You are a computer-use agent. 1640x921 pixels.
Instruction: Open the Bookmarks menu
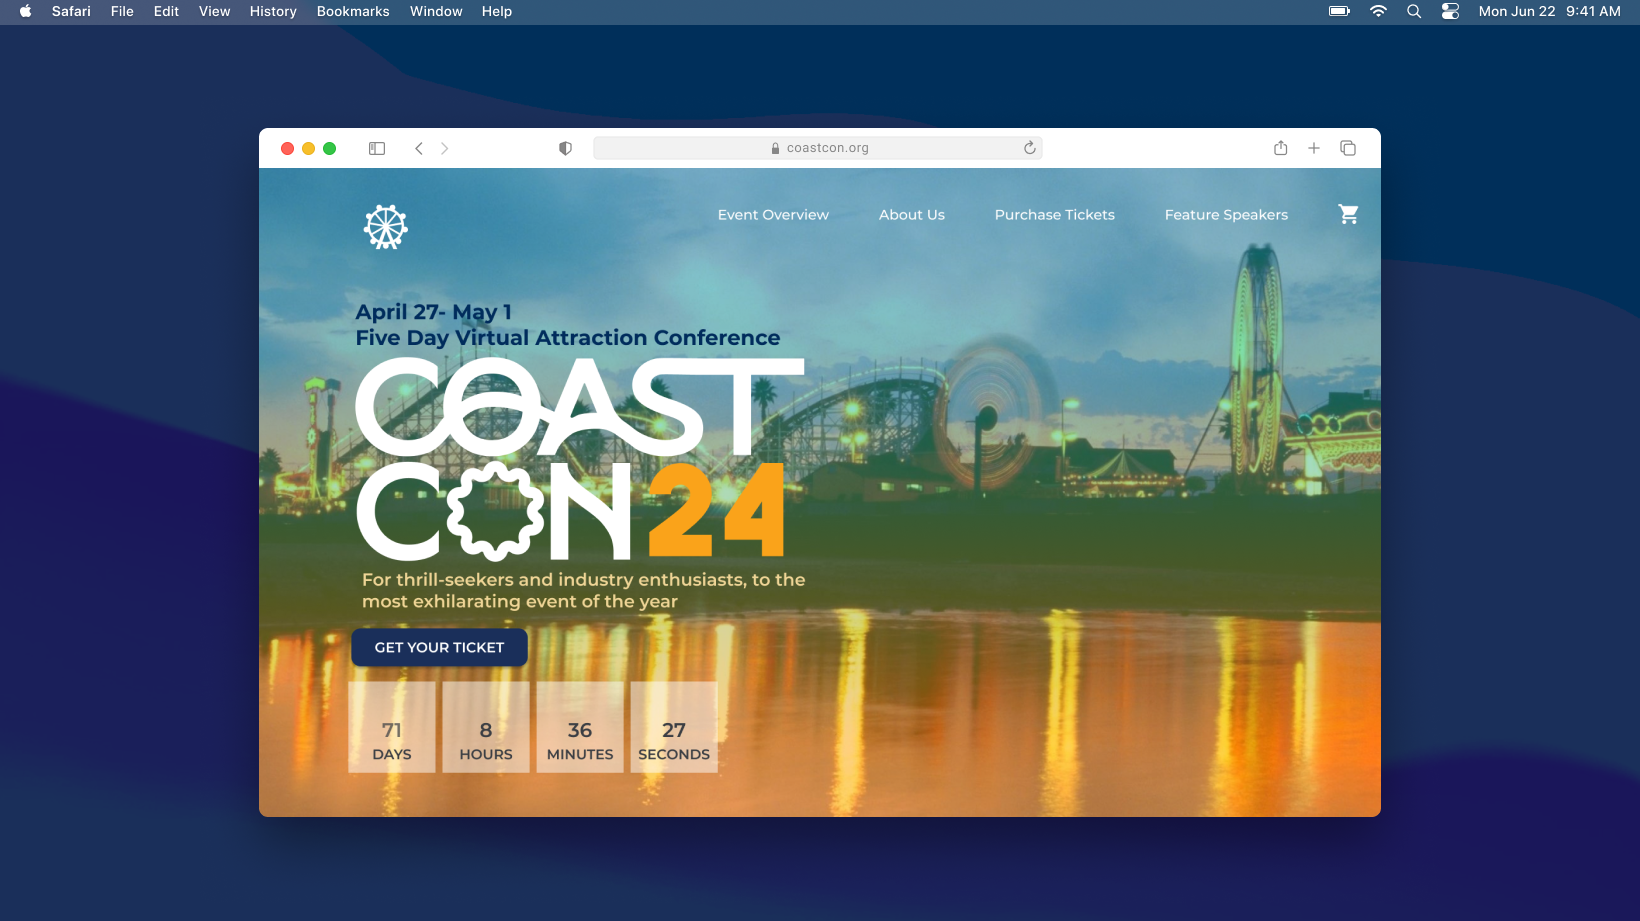(353, 11)
